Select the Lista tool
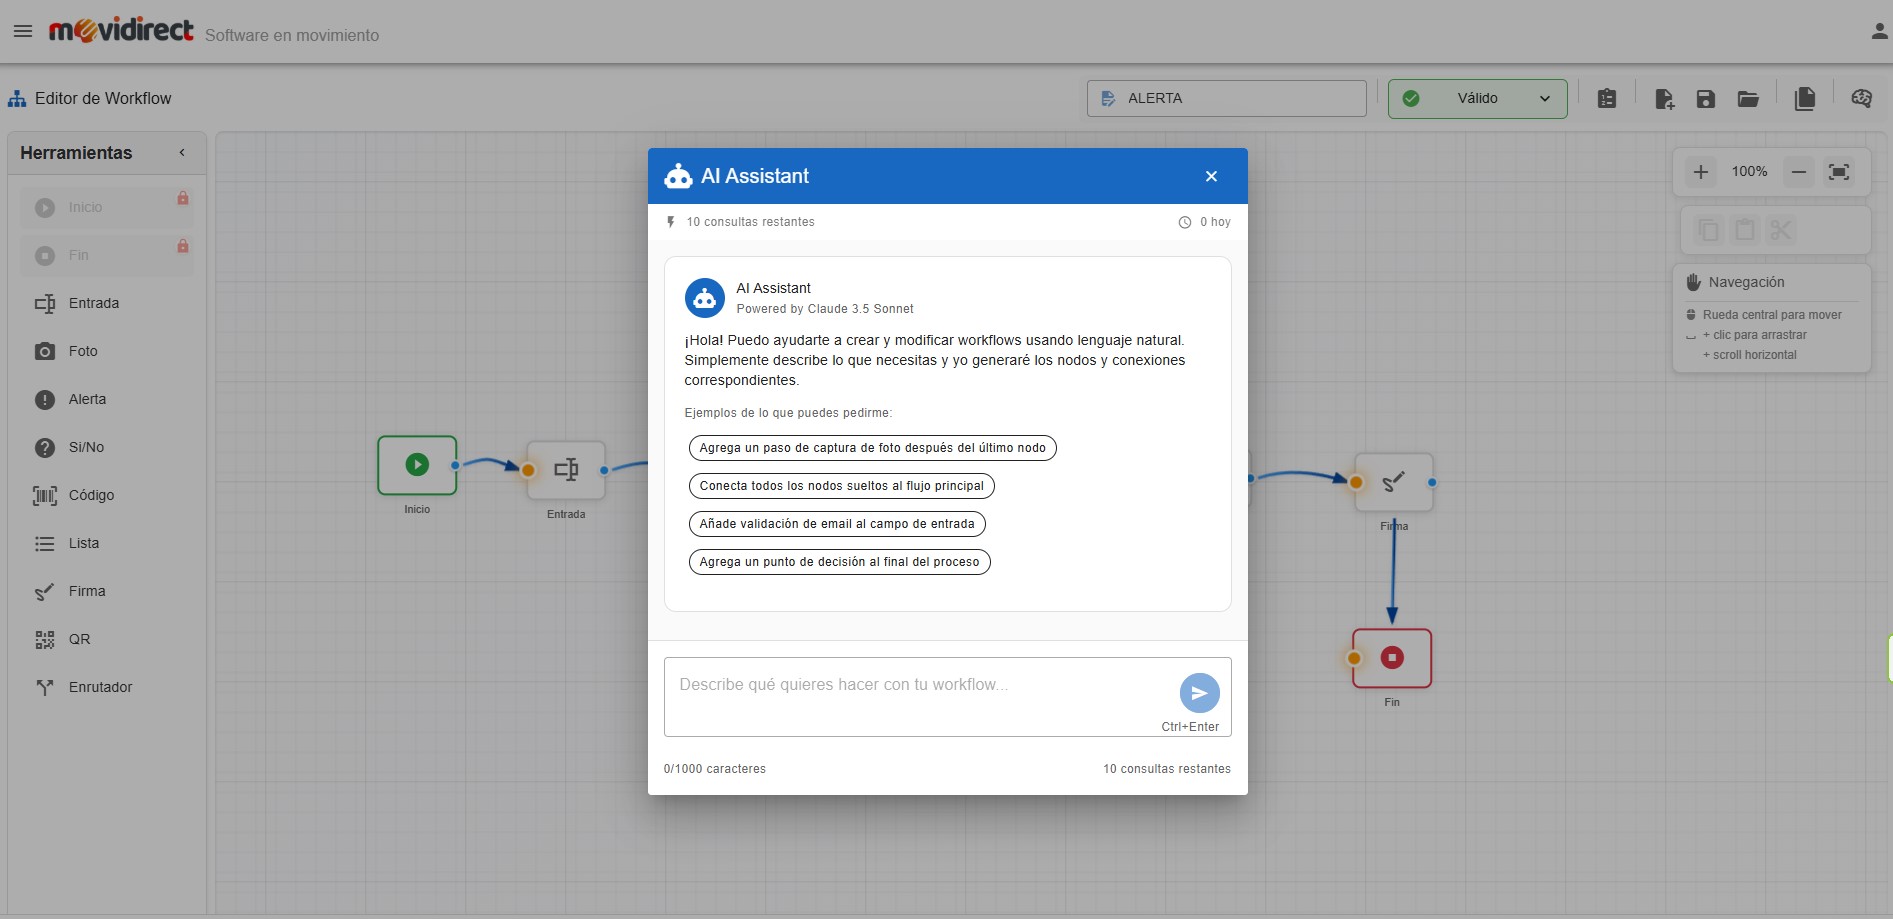 [107, 543]
